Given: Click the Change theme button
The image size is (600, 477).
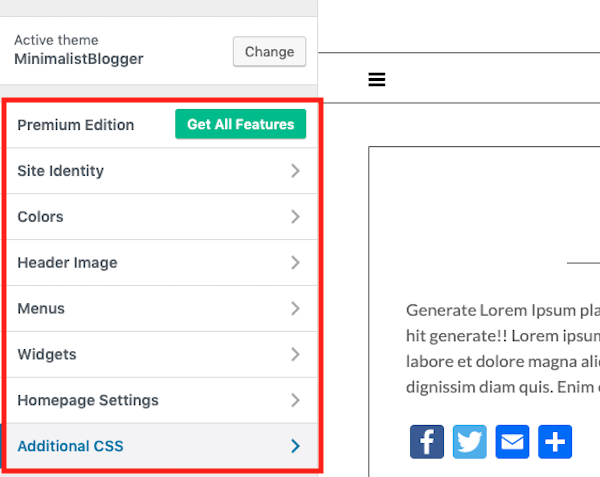Looking at the screenshot, I should point(269,51).
